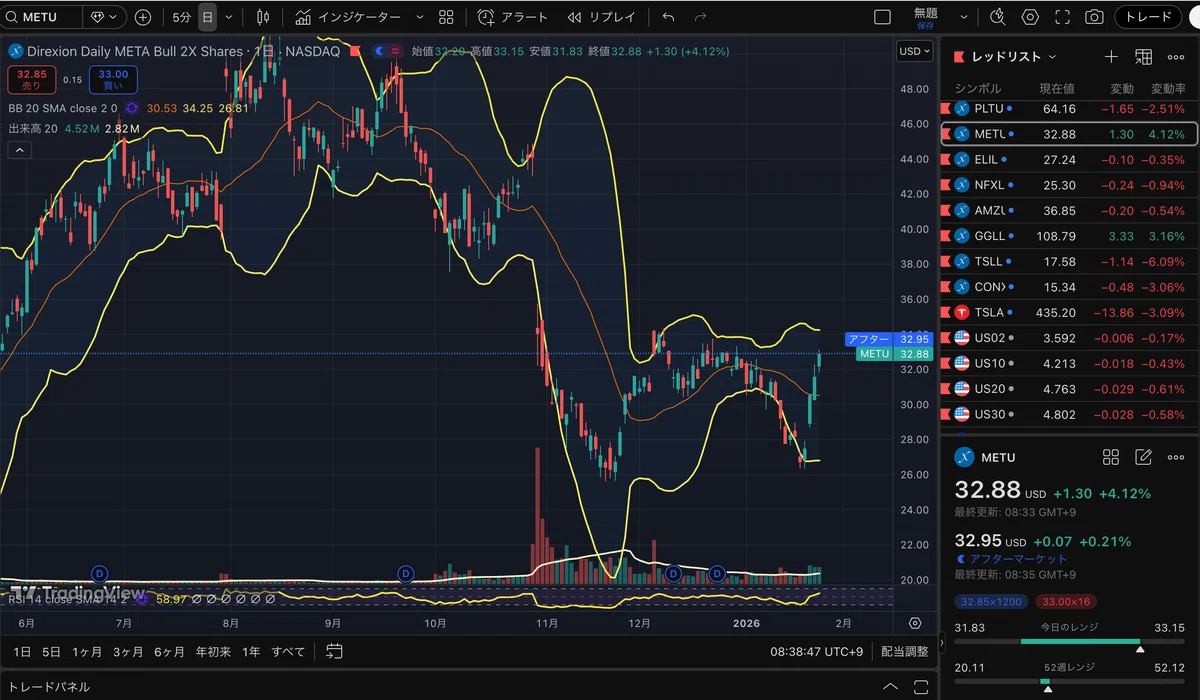1200x700 pixels.
Task: Expand the indicator favorites dropdown arrow
Action: tap(419, 17)
